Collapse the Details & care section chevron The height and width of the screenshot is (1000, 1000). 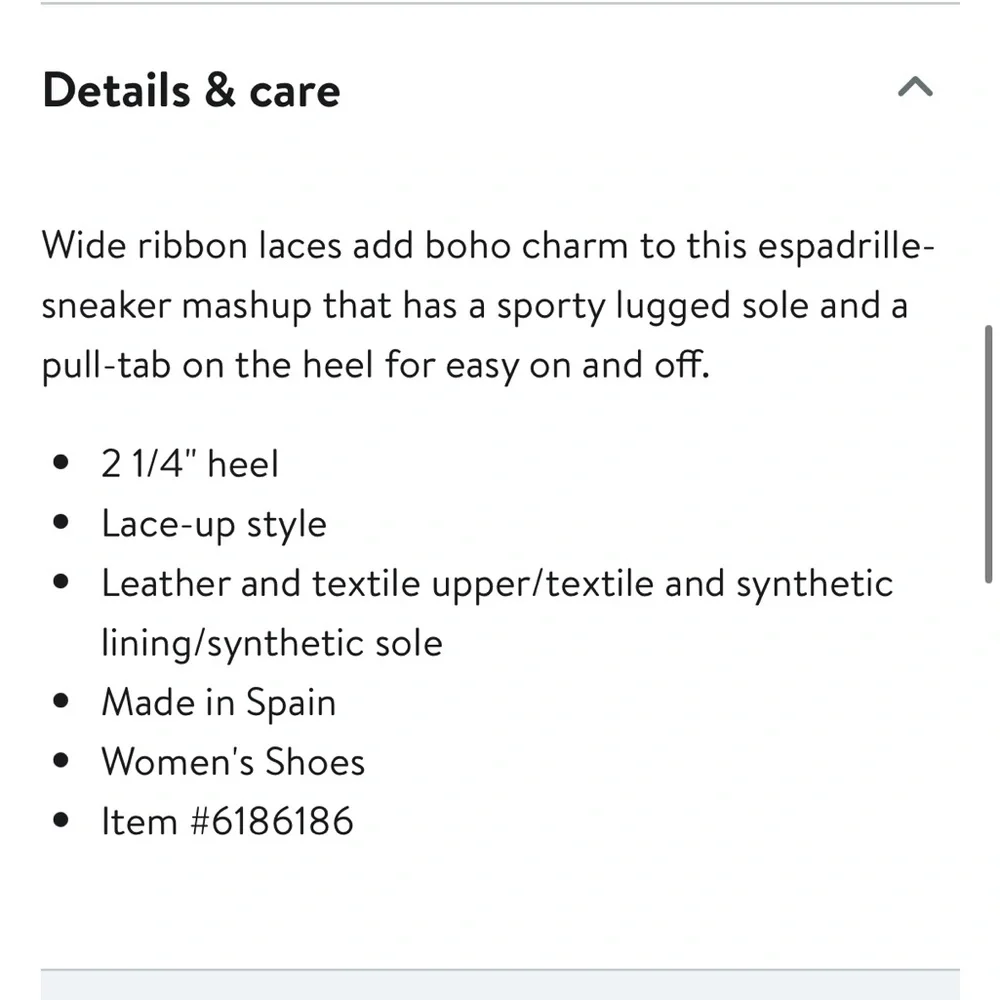pyautogui.click(x=915, y=88)
